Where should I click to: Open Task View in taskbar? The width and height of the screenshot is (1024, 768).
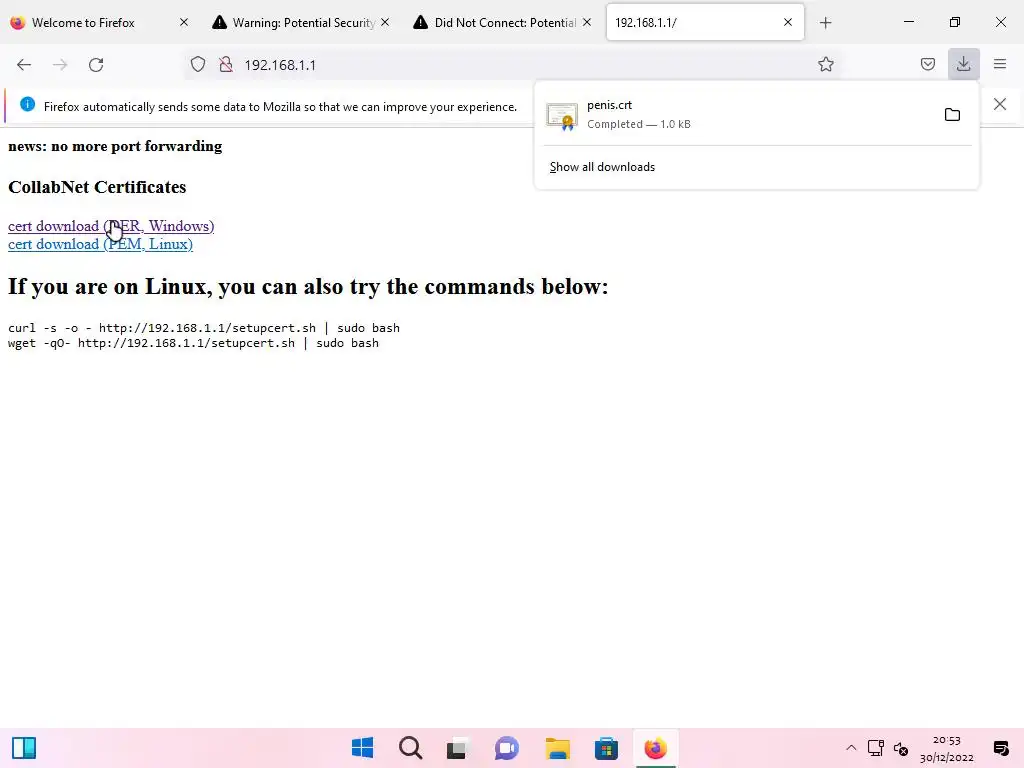(458, 748)
